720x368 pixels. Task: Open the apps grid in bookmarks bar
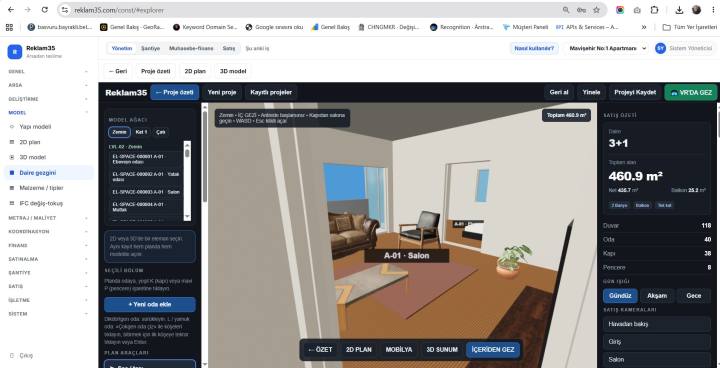point(9,27)
